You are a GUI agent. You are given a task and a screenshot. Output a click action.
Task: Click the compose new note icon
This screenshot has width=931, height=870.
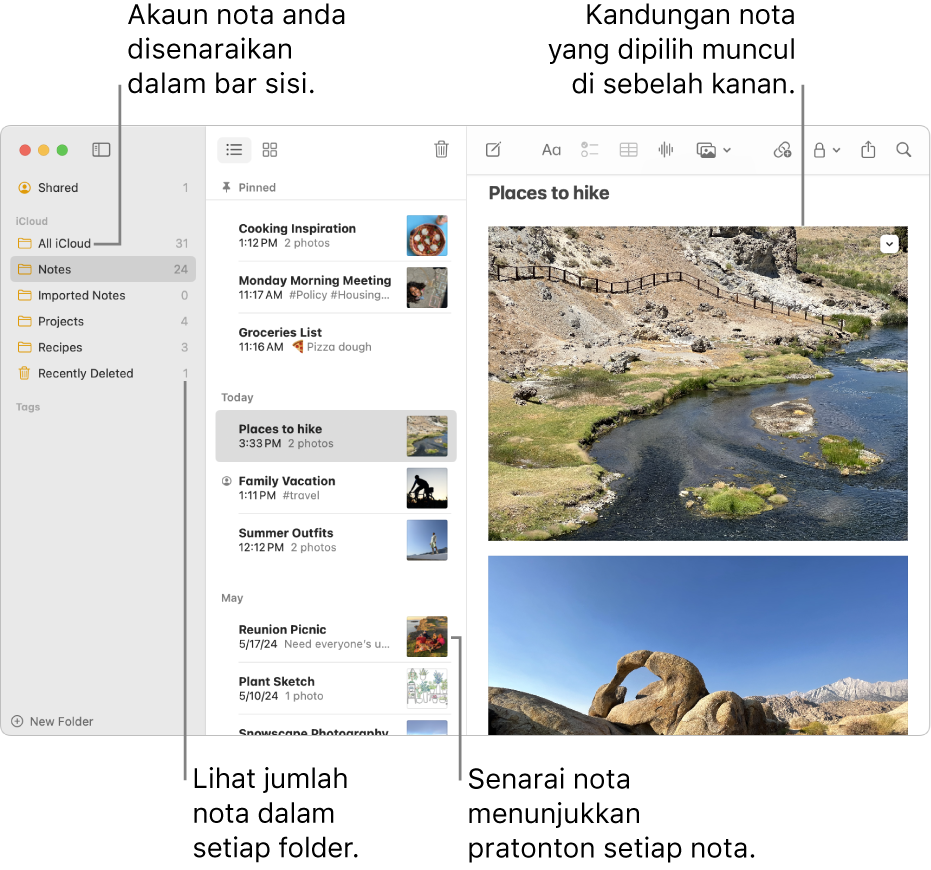pos(493,150)
